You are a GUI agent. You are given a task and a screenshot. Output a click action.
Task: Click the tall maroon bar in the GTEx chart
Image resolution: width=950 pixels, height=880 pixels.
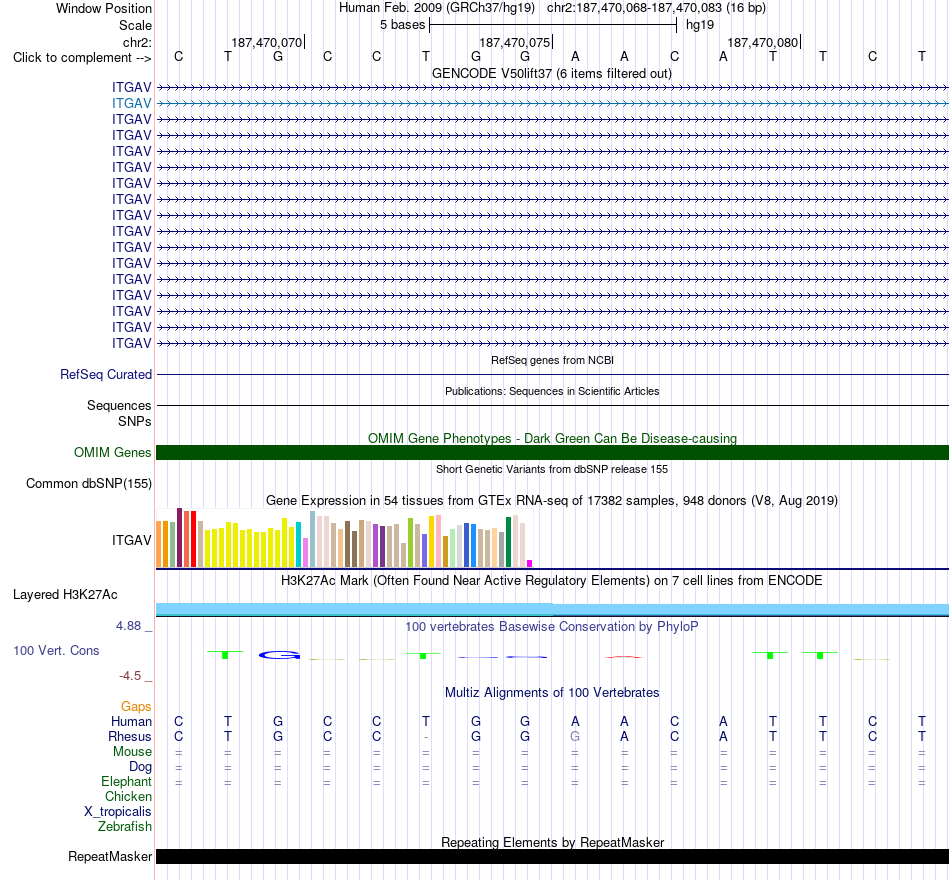click(179, 538)
